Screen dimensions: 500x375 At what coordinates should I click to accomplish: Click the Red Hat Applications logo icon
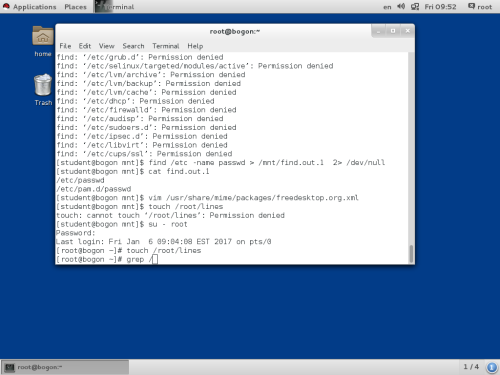coord(6,6)
